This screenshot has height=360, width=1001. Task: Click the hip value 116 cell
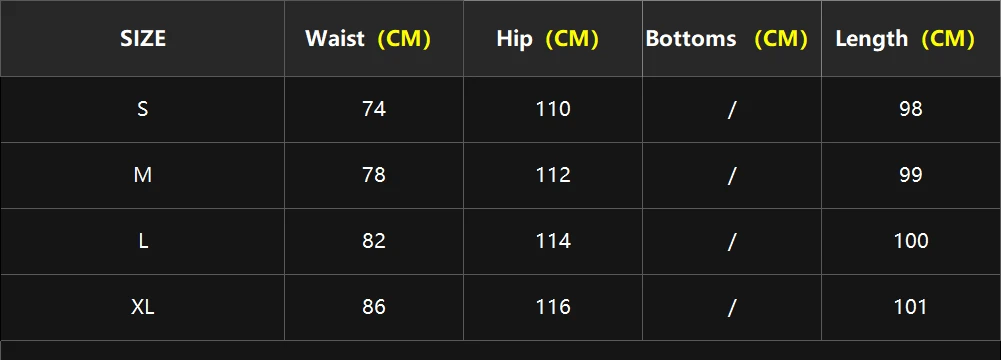tap(553, 308)
